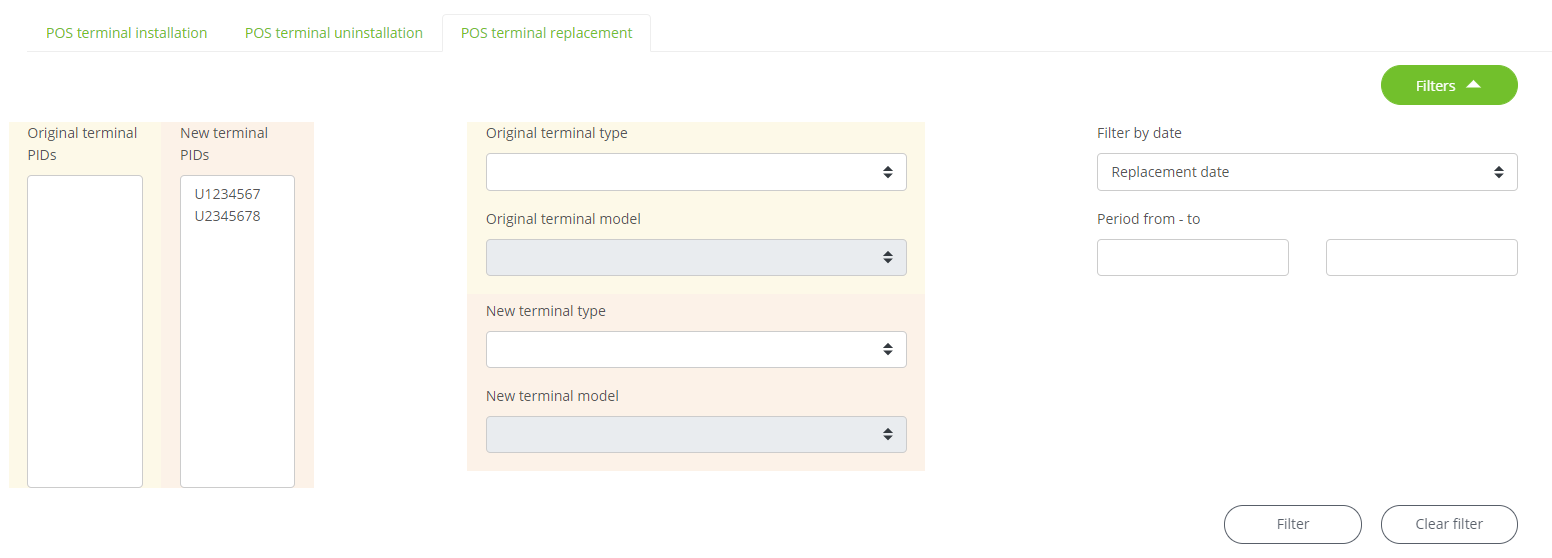Switch to POS terminal installation tab

pos(127,33)
